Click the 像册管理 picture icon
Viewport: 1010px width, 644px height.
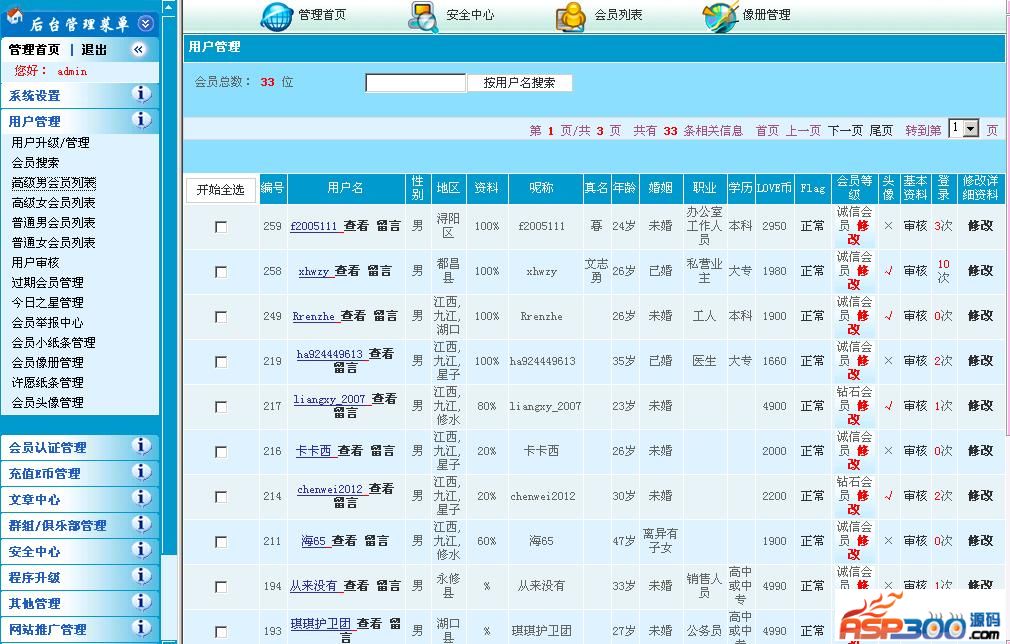(x=720, y=15)
